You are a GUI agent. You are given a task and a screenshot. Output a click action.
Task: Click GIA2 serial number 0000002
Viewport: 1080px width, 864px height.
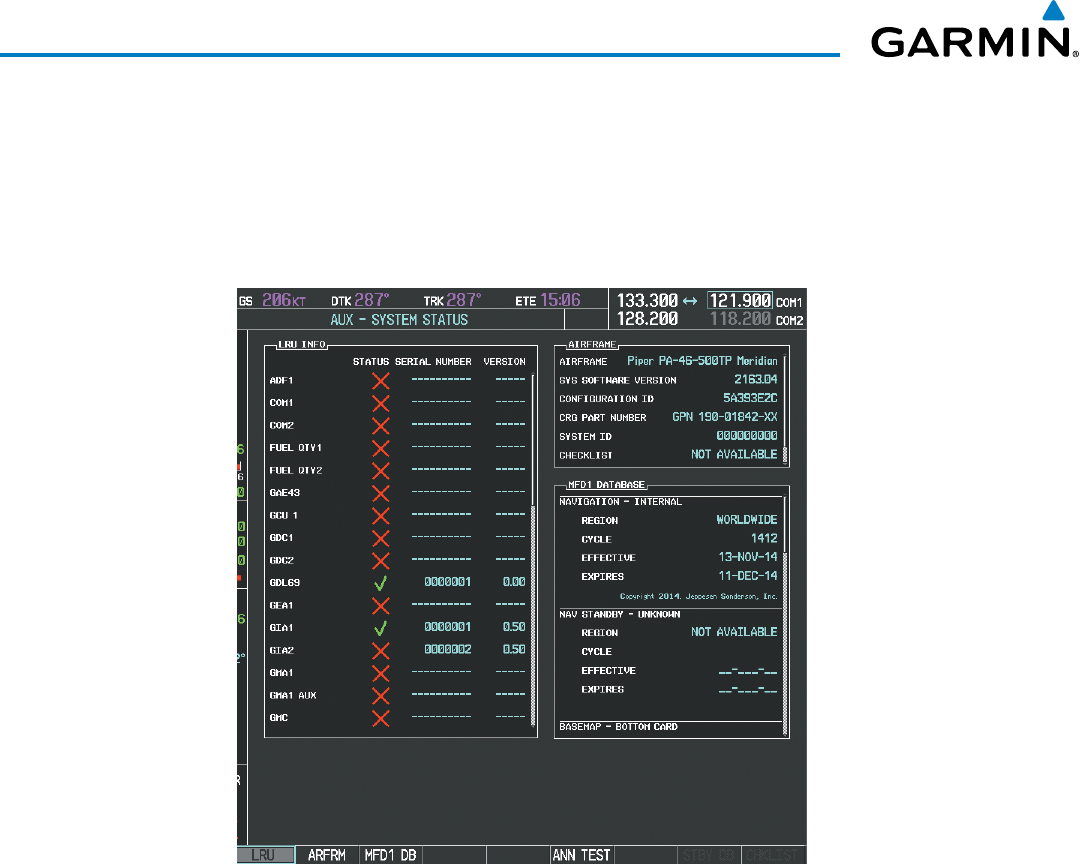pyautogui.click(x=448, y=649)
